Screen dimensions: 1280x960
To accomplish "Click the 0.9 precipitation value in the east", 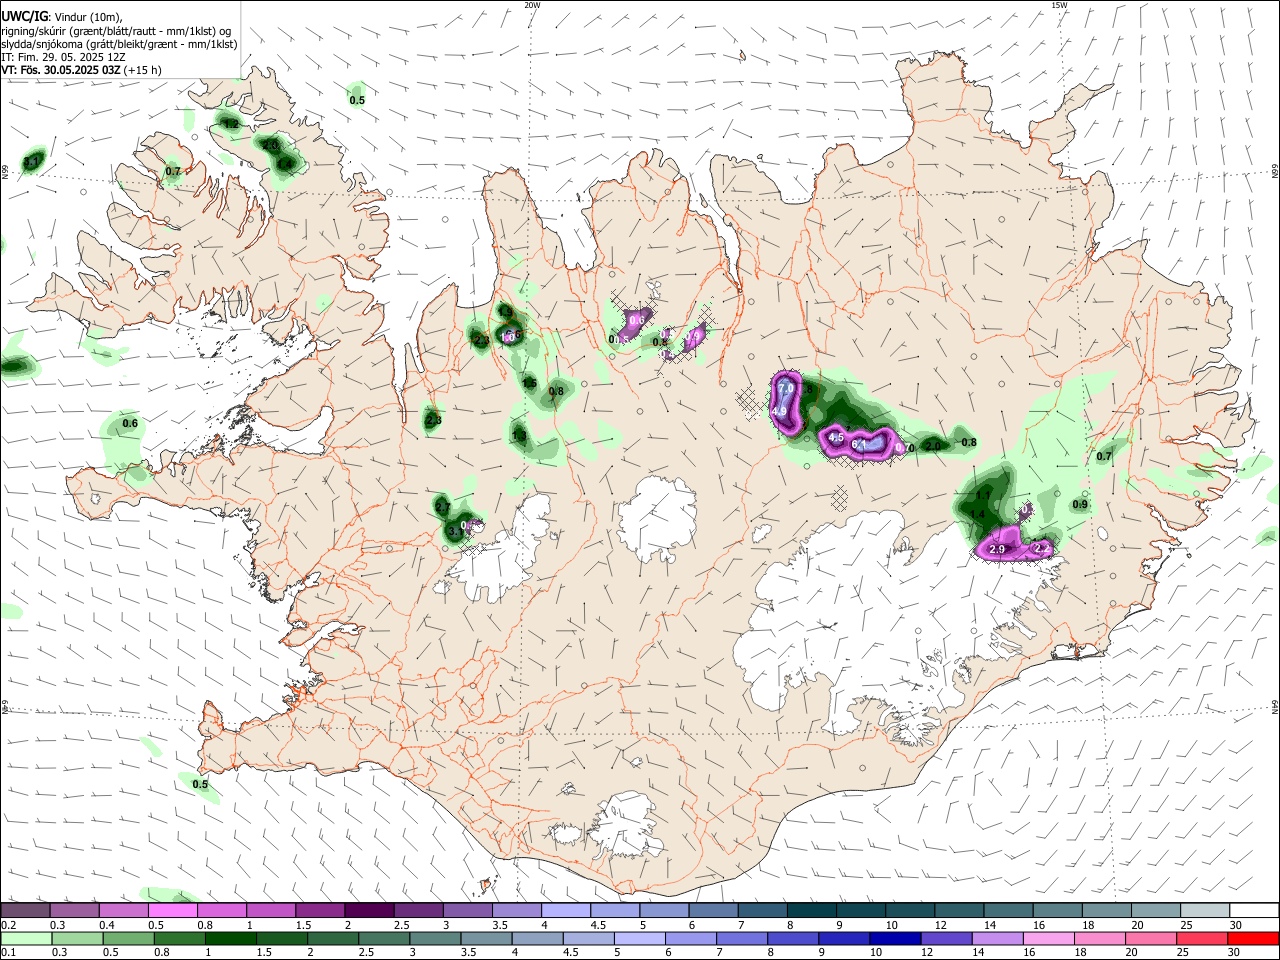I will [1080, 505].
